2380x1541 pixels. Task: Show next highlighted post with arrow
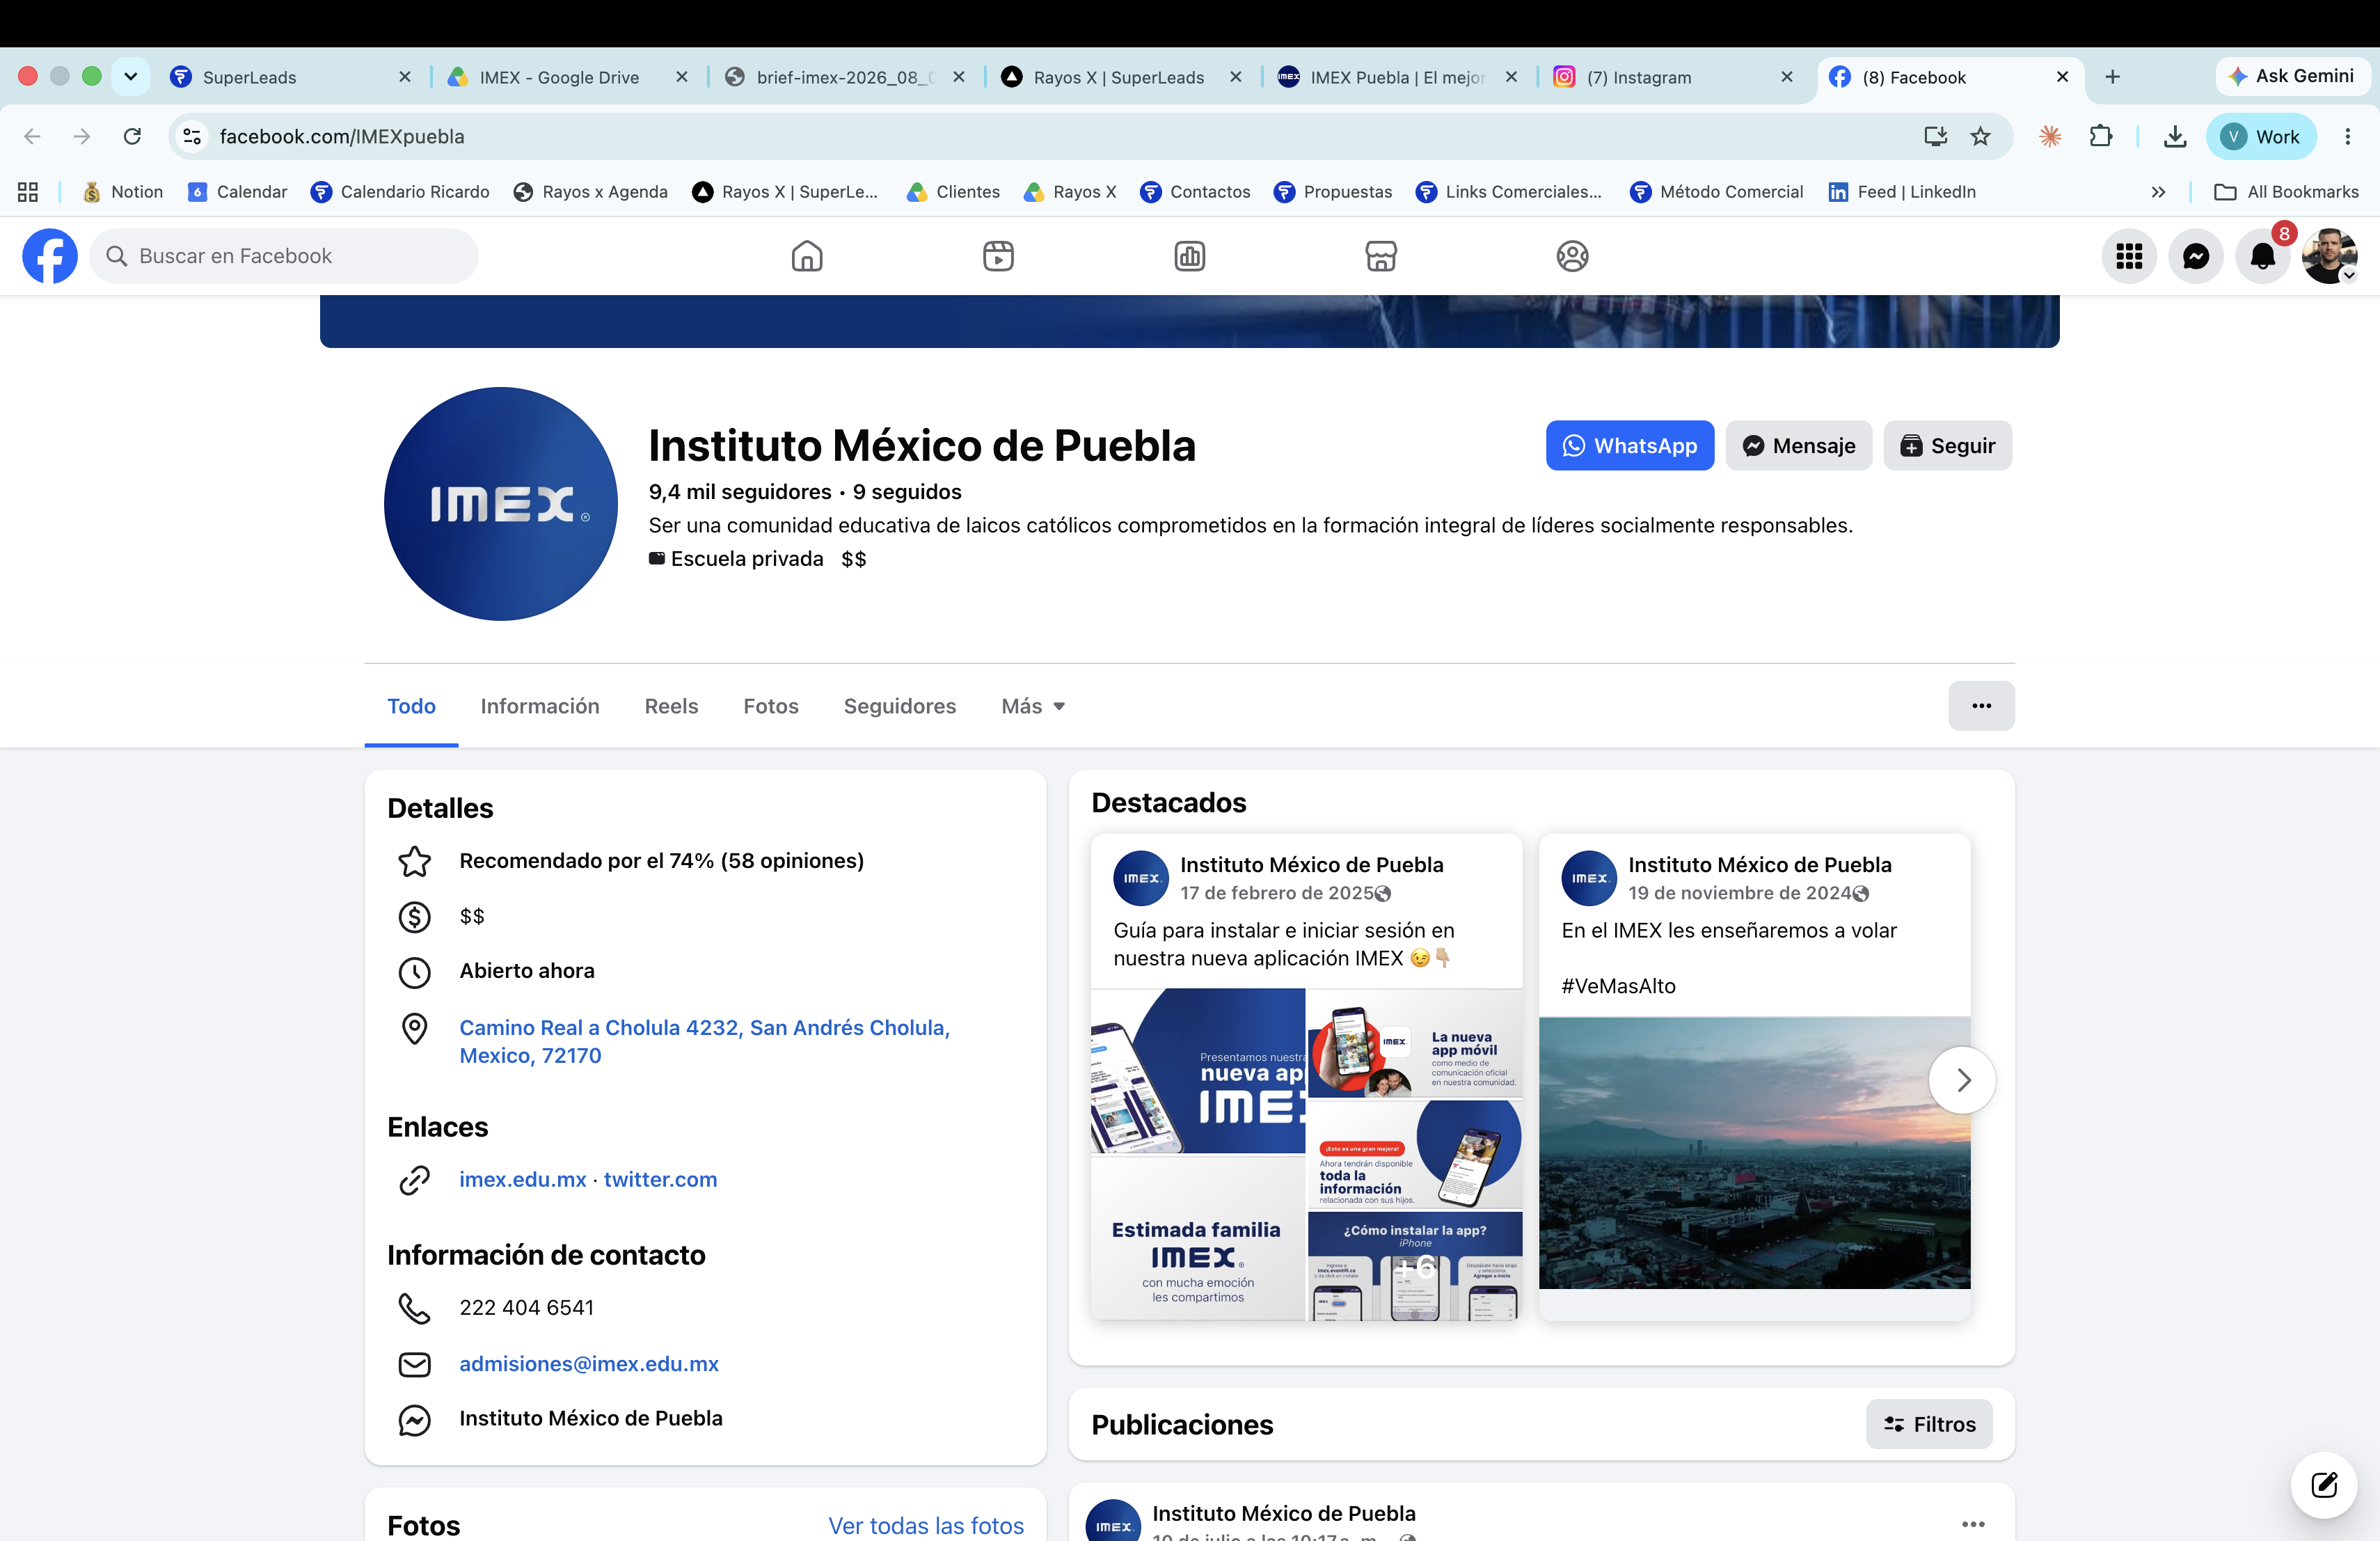click(1963, 1080)
